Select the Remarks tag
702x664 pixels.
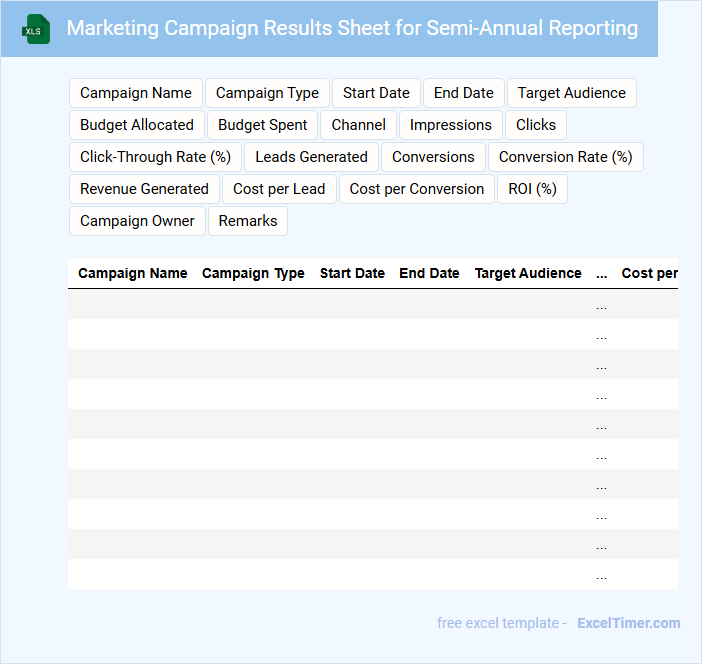coord(248,221)
